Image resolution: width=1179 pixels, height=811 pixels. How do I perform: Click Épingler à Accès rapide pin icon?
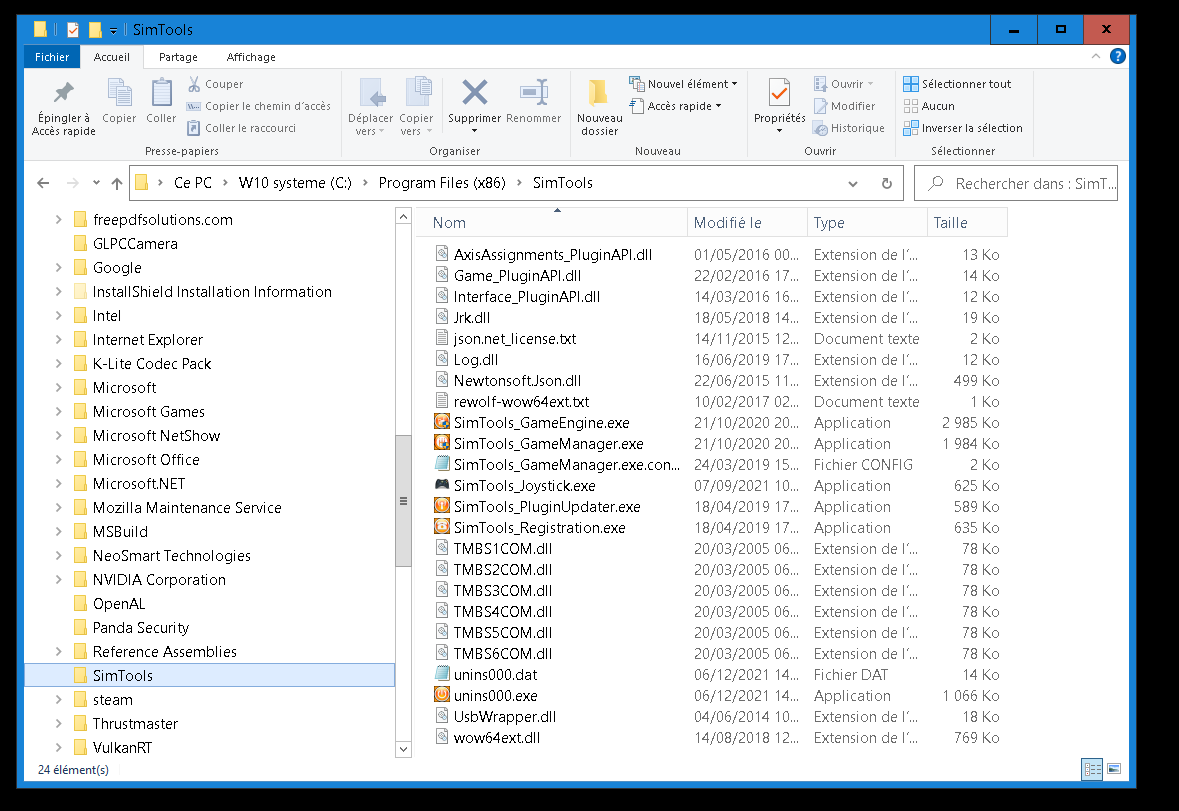pyautogui.click(x=64, y=94)
